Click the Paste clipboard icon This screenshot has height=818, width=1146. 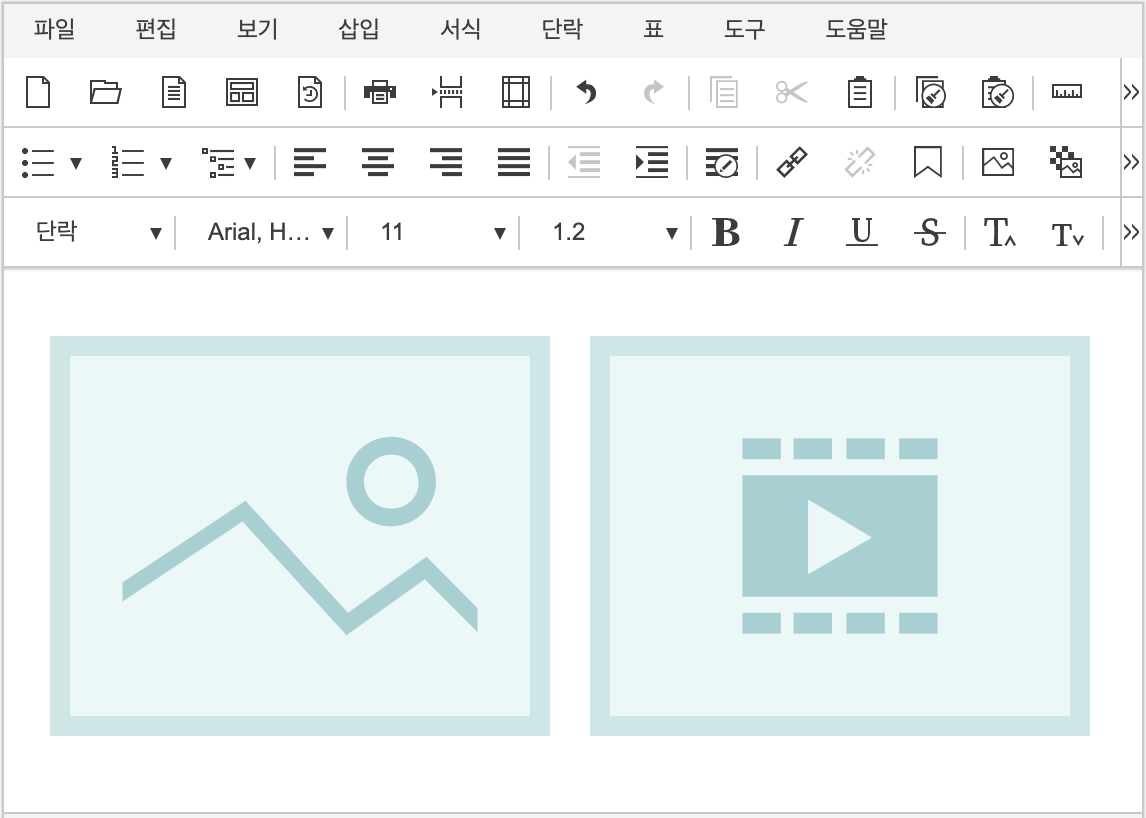point(859,92)
